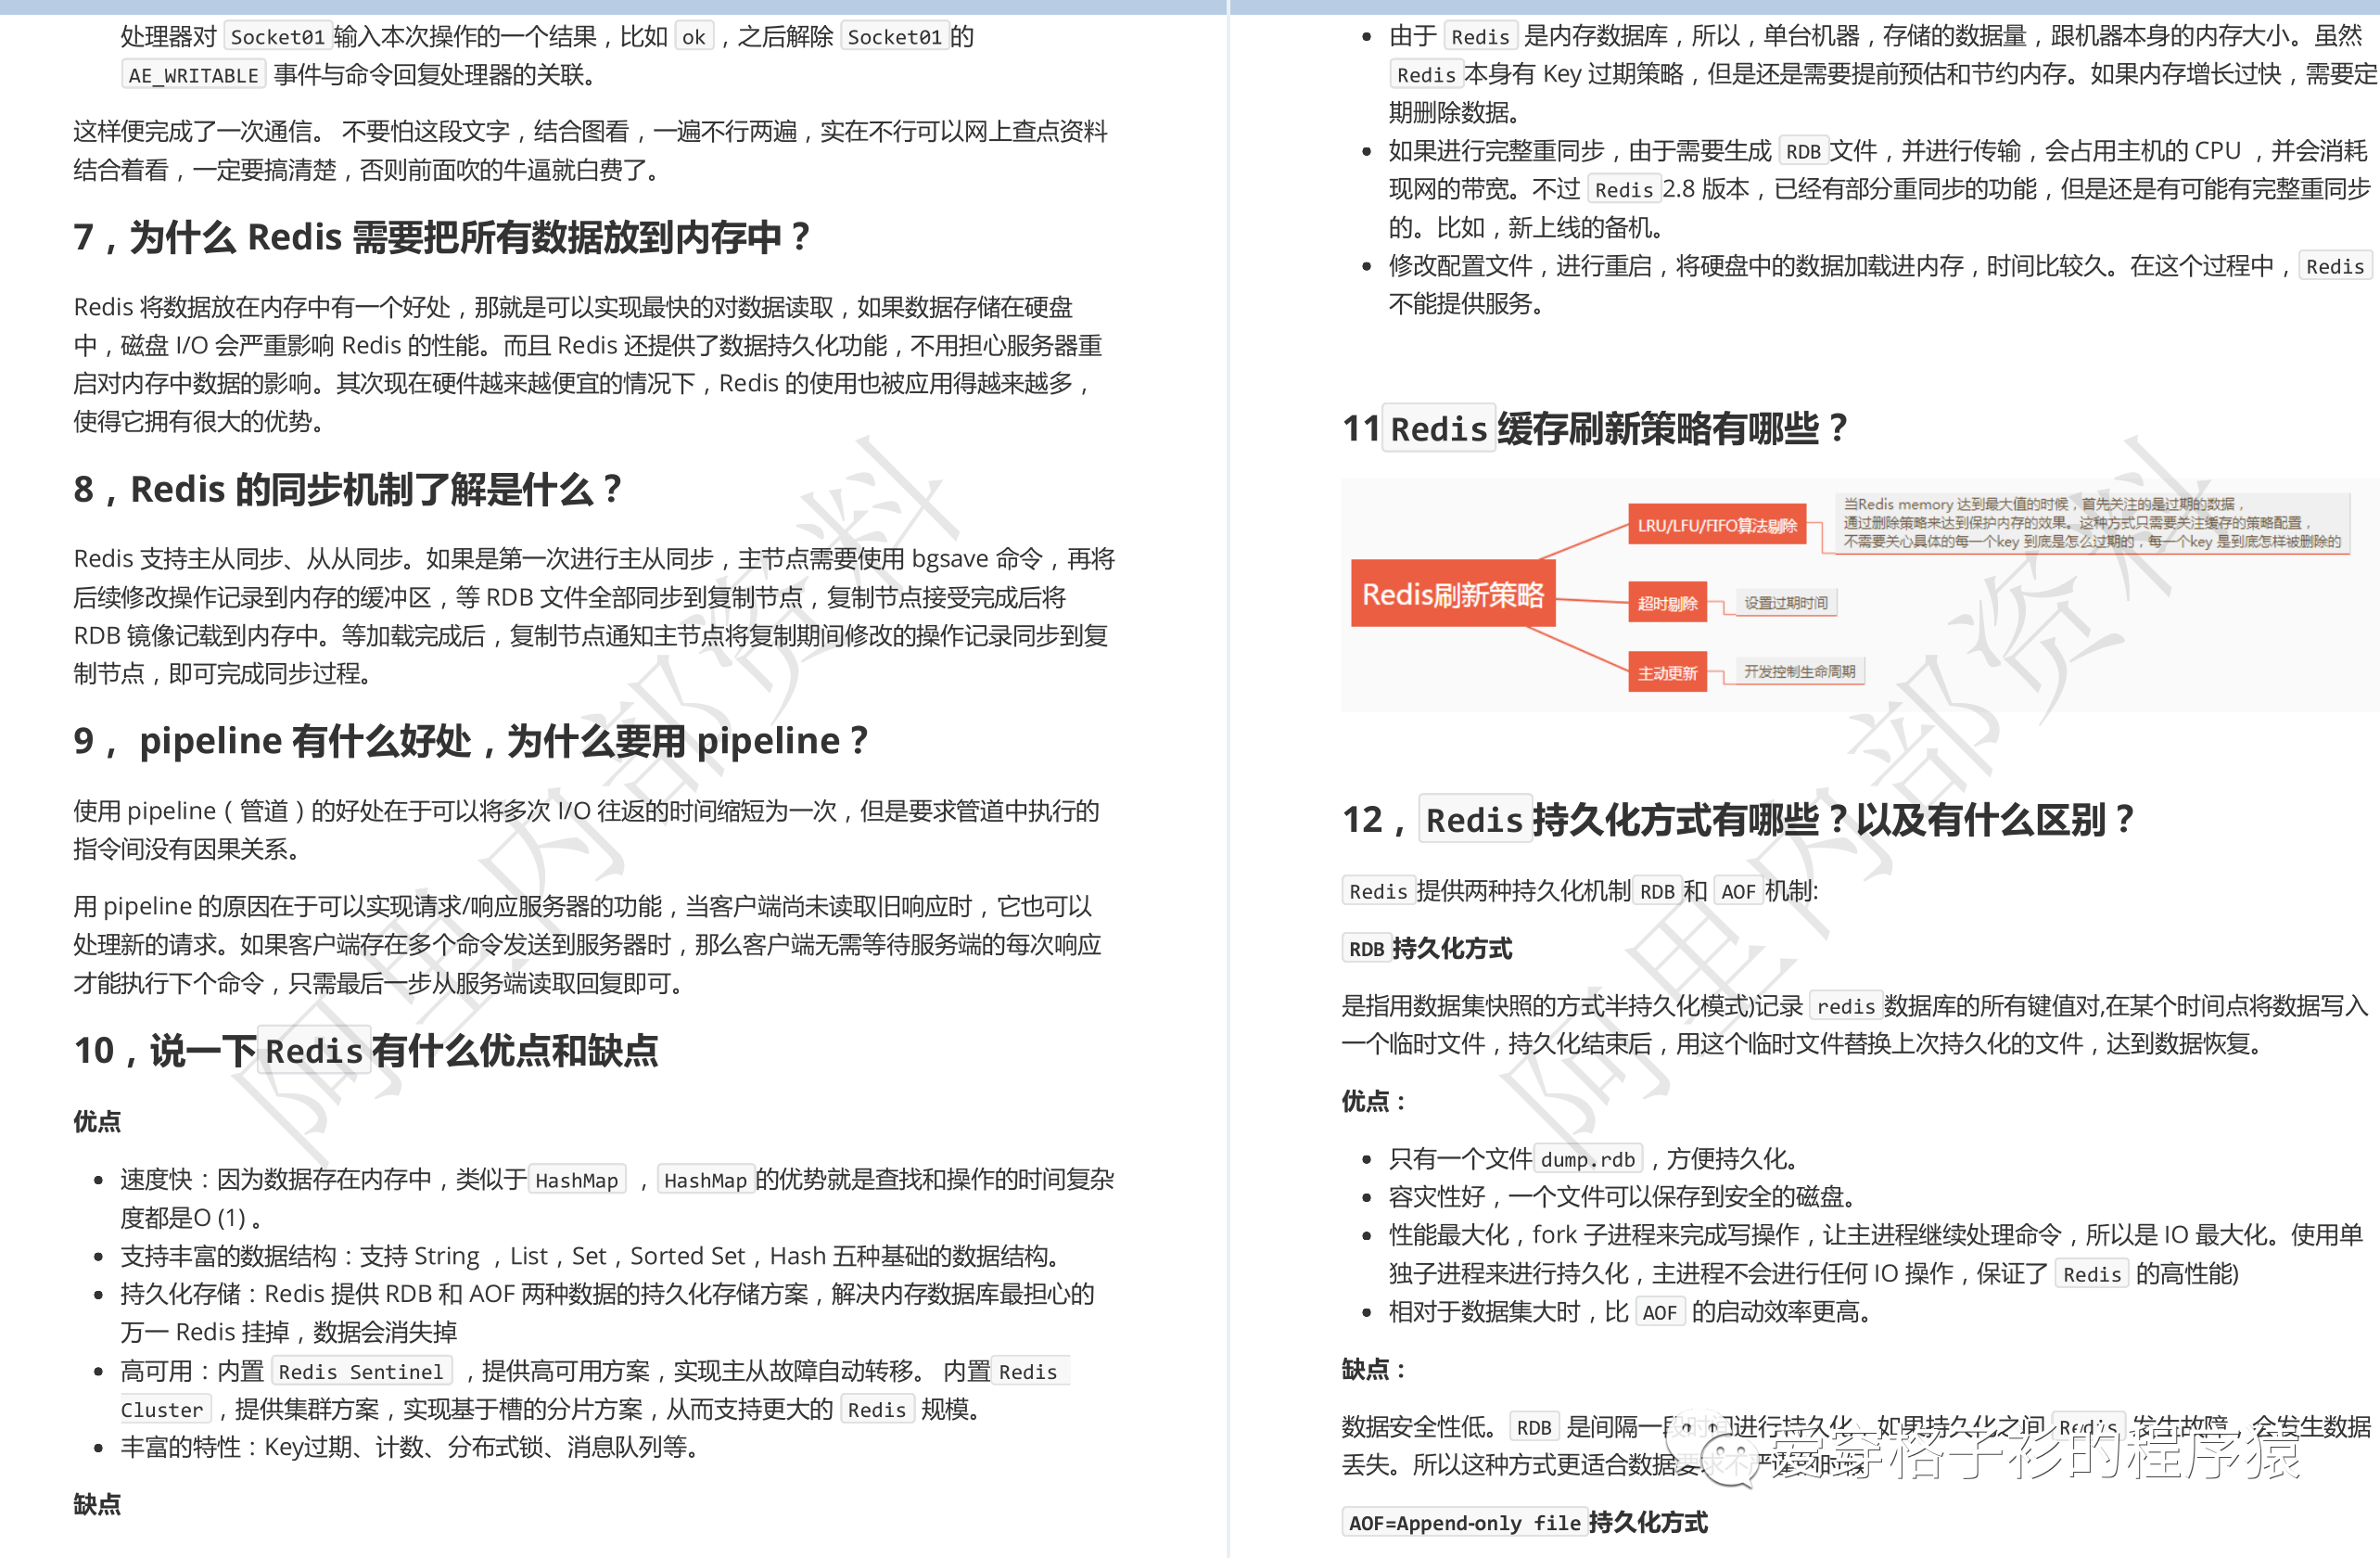This screenshot has width=2380, height=1558.
Task: Click heading '10，说一下 Redis 有什么优点和缺点'
Action: tap(366, 1051)
